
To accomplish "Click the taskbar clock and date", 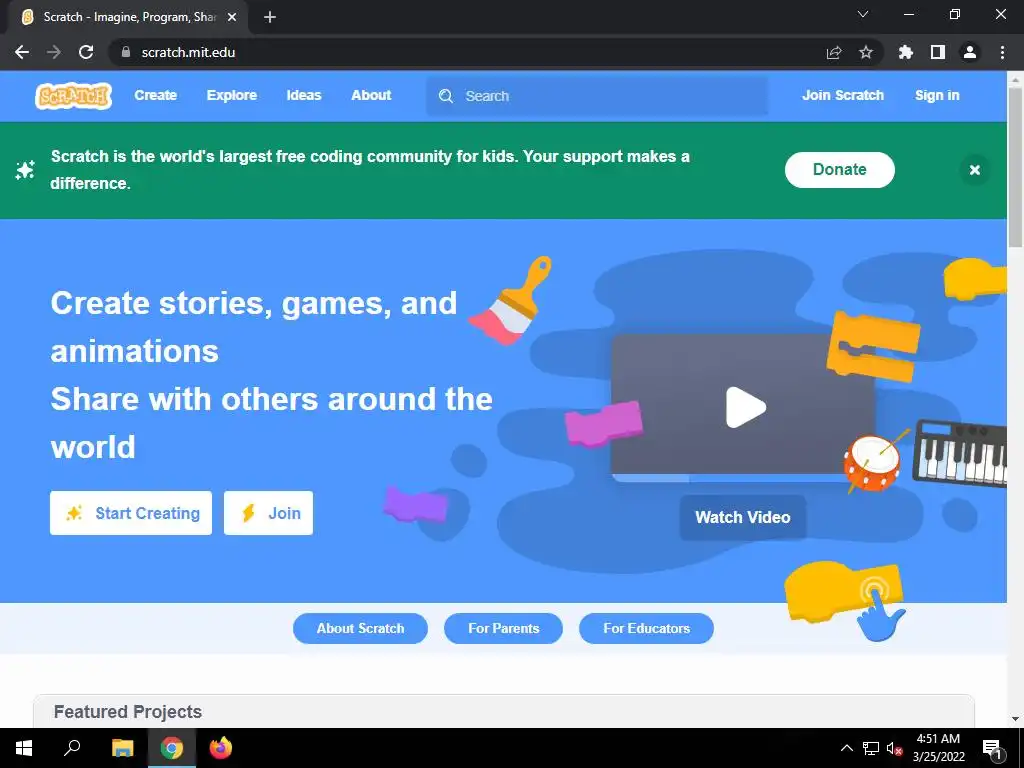I will 938,748.
